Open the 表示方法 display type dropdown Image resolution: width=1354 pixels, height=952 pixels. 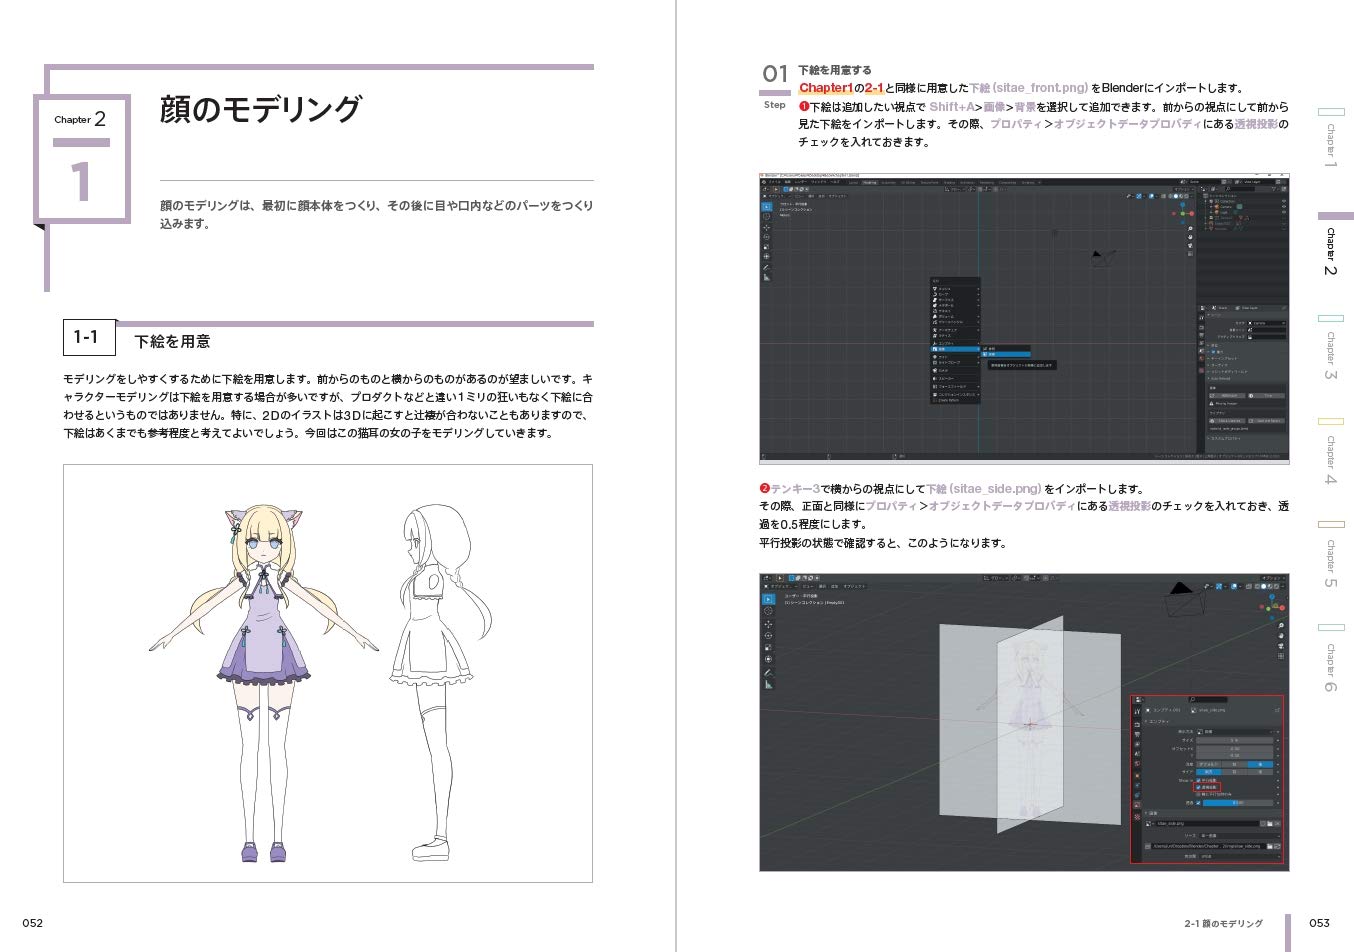click(1238, 732)
